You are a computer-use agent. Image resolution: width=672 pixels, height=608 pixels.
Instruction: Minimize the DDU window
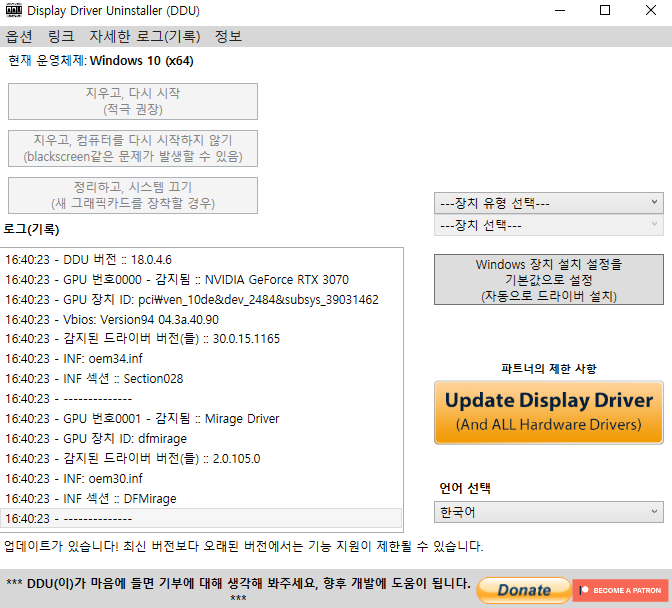560,10
